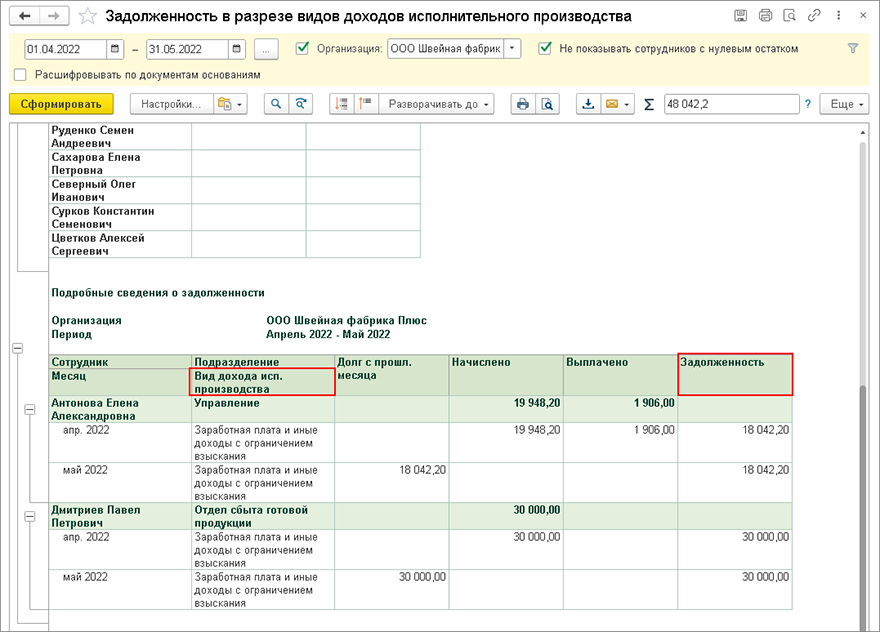Print from the title bar printer icon
The height and width of the screenshot is (632, 880).
[765, 16]
